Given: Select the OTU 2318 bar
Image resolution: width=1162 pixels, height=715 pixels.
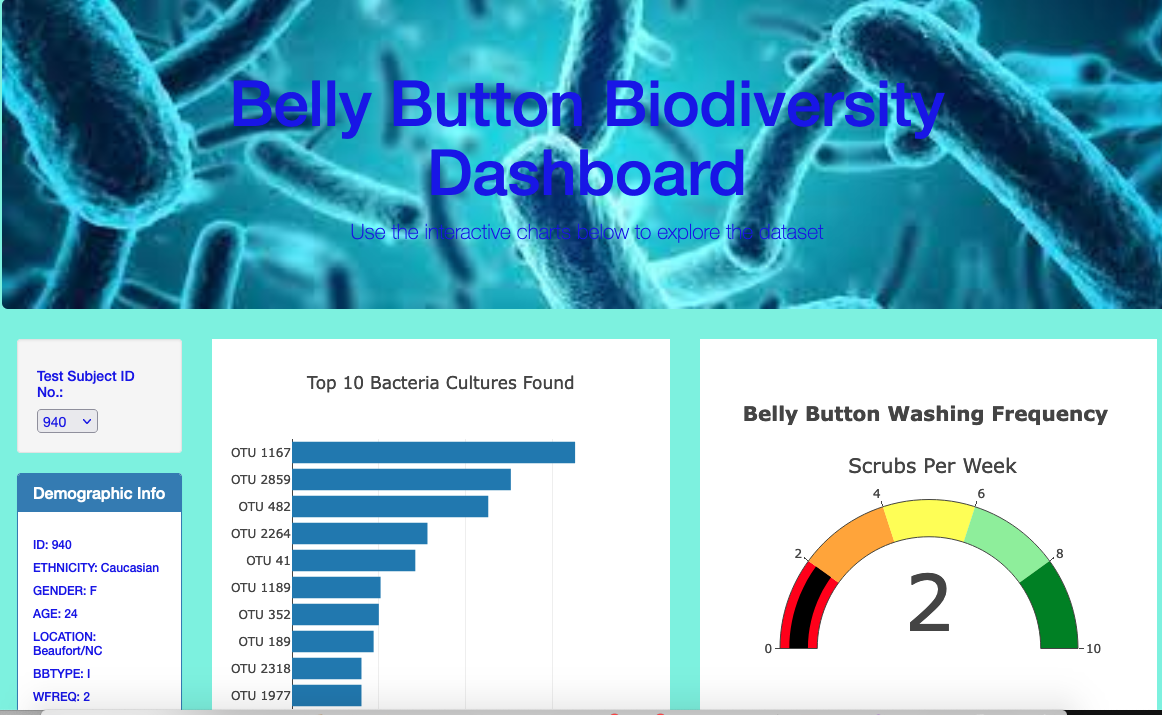Looking at the screenshot, I should pyautogui.click(x=327, y=668).
